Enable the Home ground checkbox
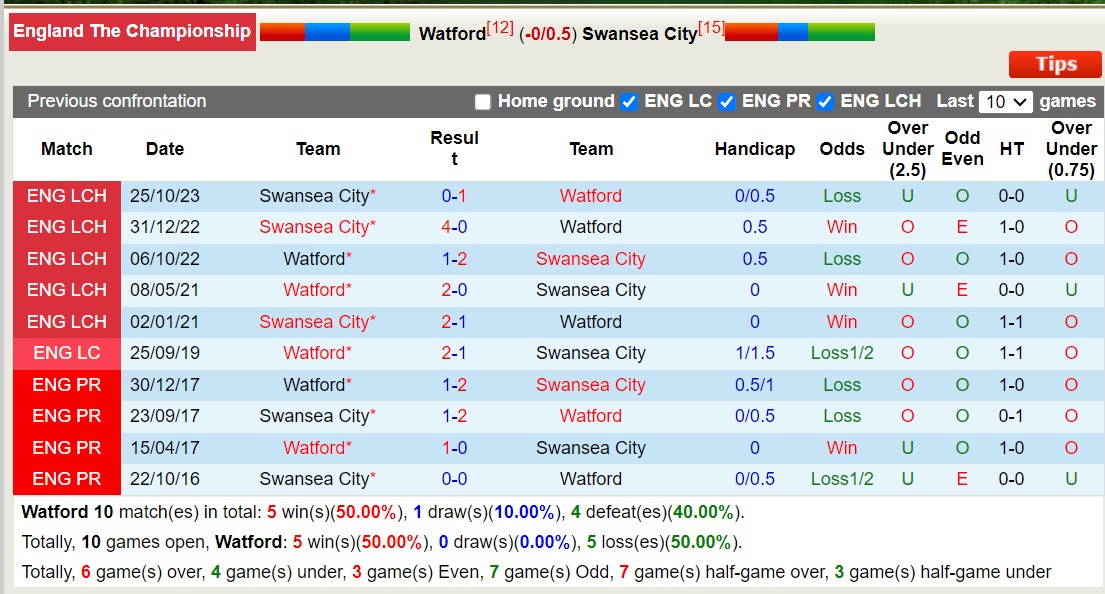Image resolution: width=1105 pixels, height=594 pixels. (483, 101)
